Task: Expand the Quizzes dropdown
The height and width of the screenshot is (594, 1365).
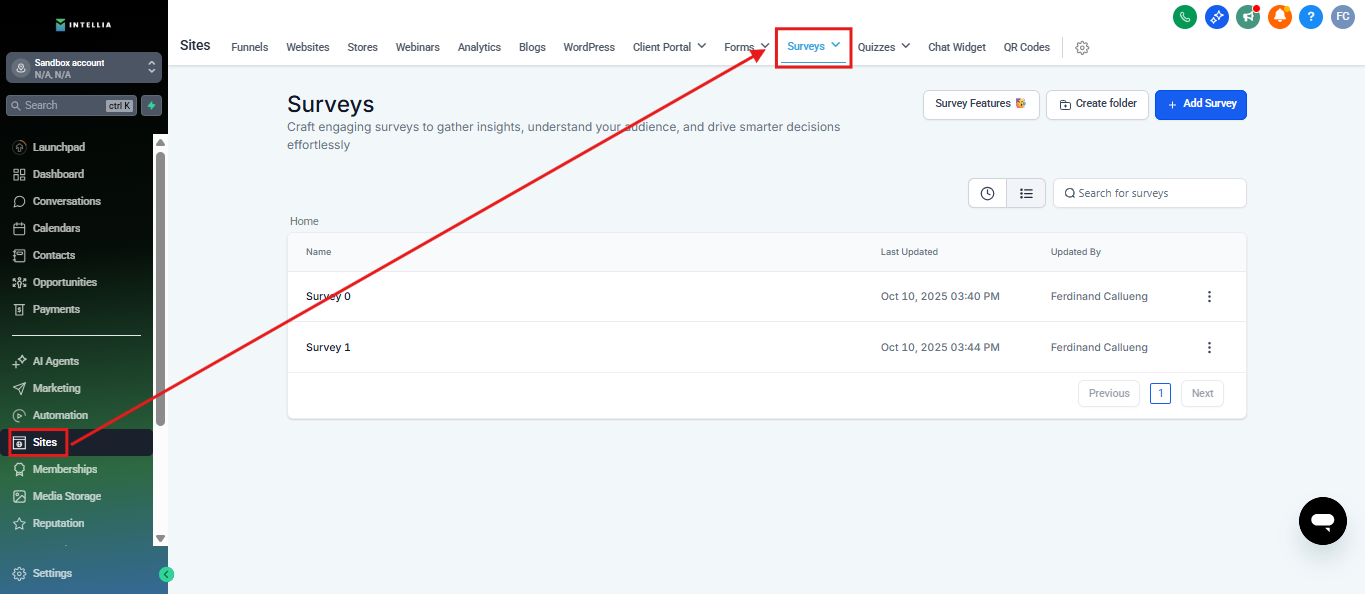Action: tap(884, 47)
